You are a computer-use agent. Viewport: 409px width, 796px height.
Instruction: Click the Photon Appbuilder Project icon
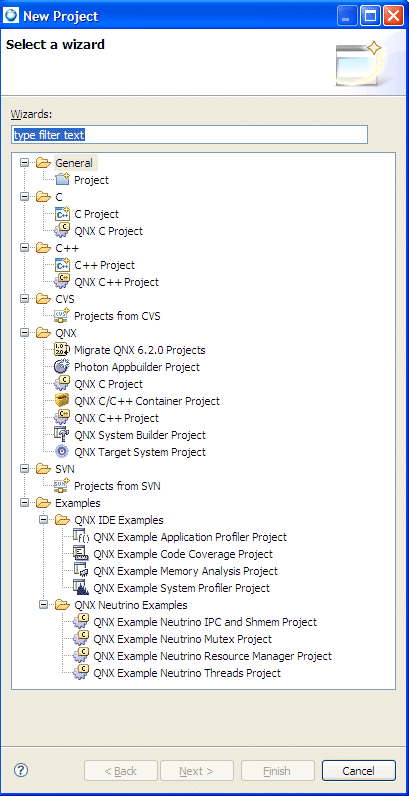coord(62,367)
